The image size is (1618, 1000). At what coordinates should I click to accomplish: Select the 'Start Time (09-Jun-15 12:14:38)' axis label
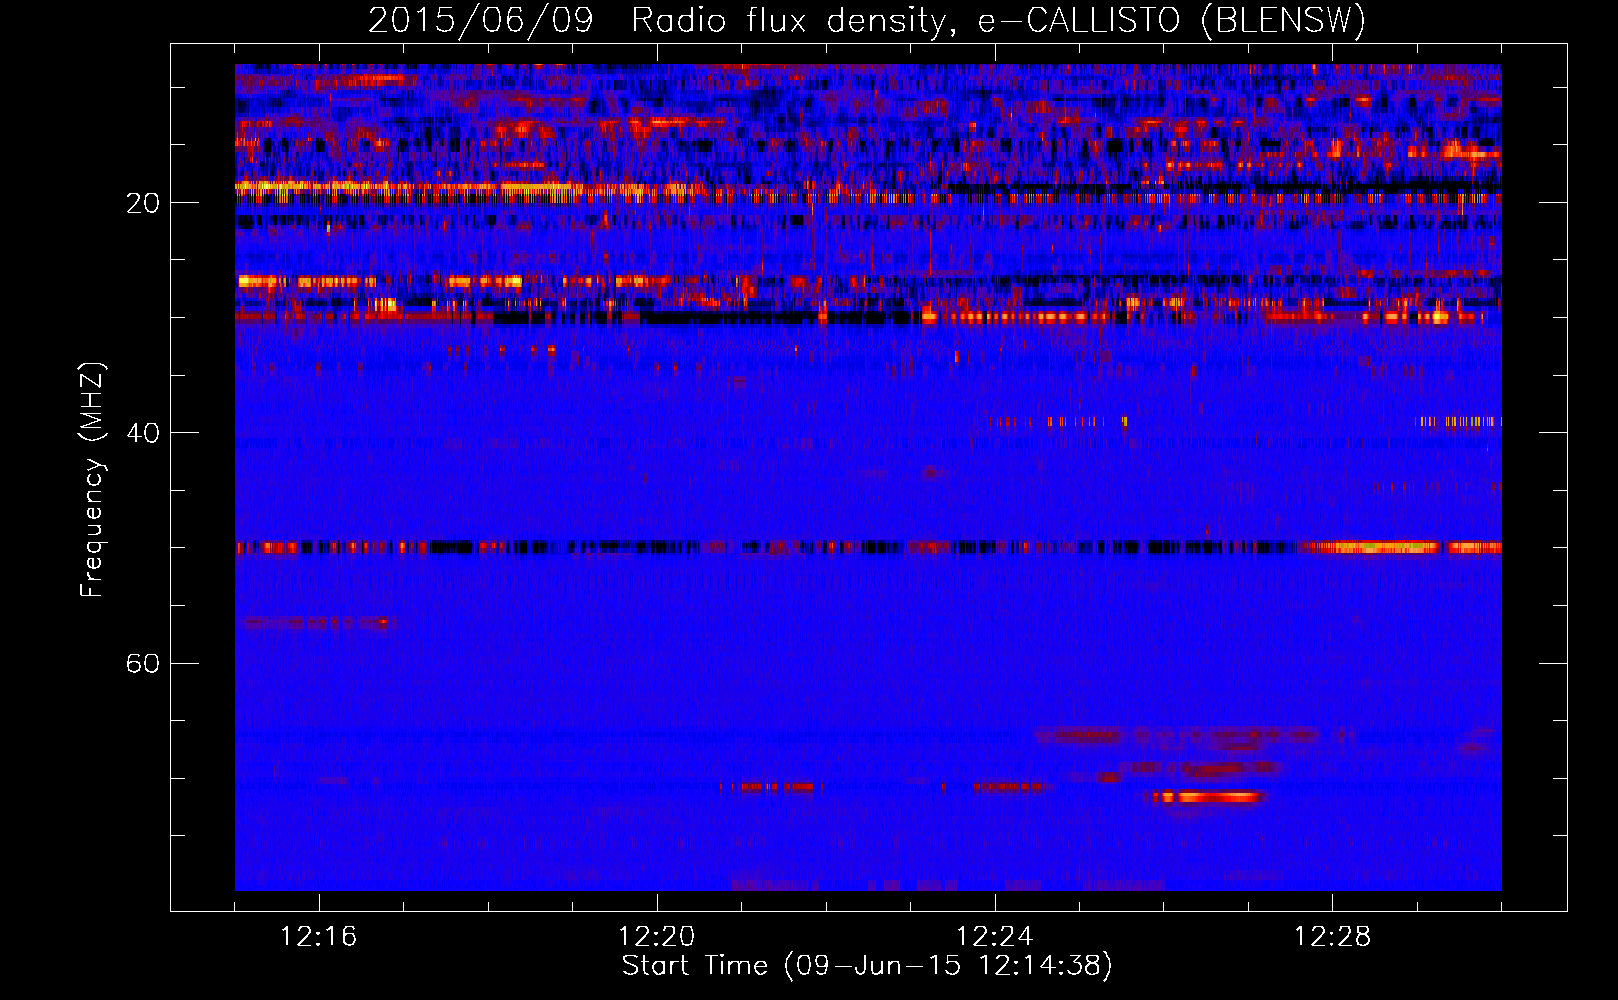coord(867,966)
